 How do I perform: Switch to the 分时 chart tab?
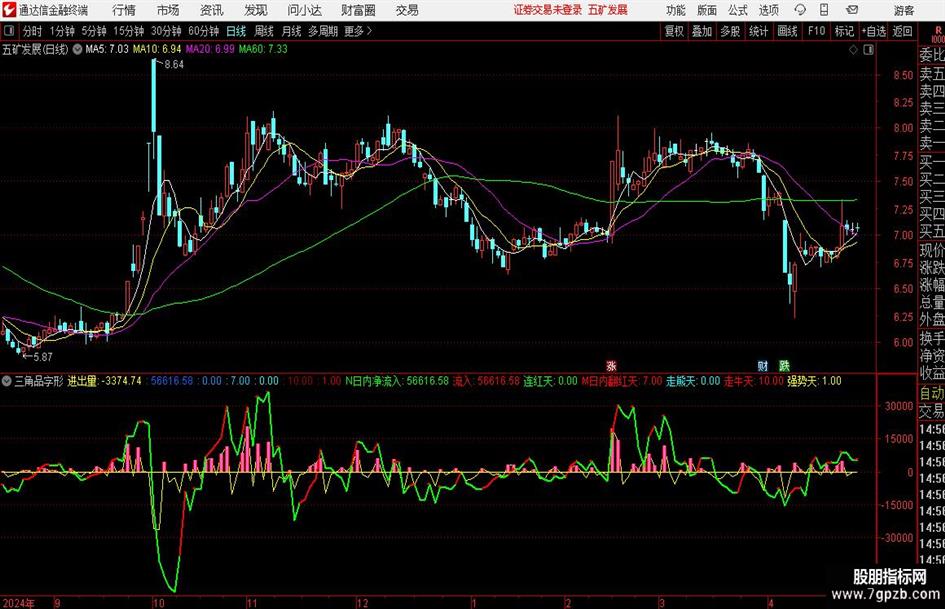[x=33, y=31]
